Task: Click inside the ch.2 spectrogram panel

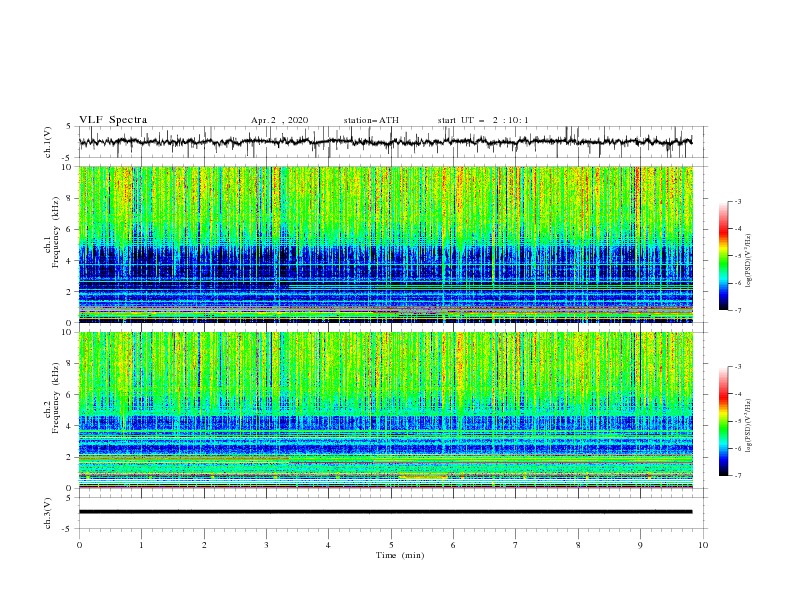Action: [x=385, y=410]
